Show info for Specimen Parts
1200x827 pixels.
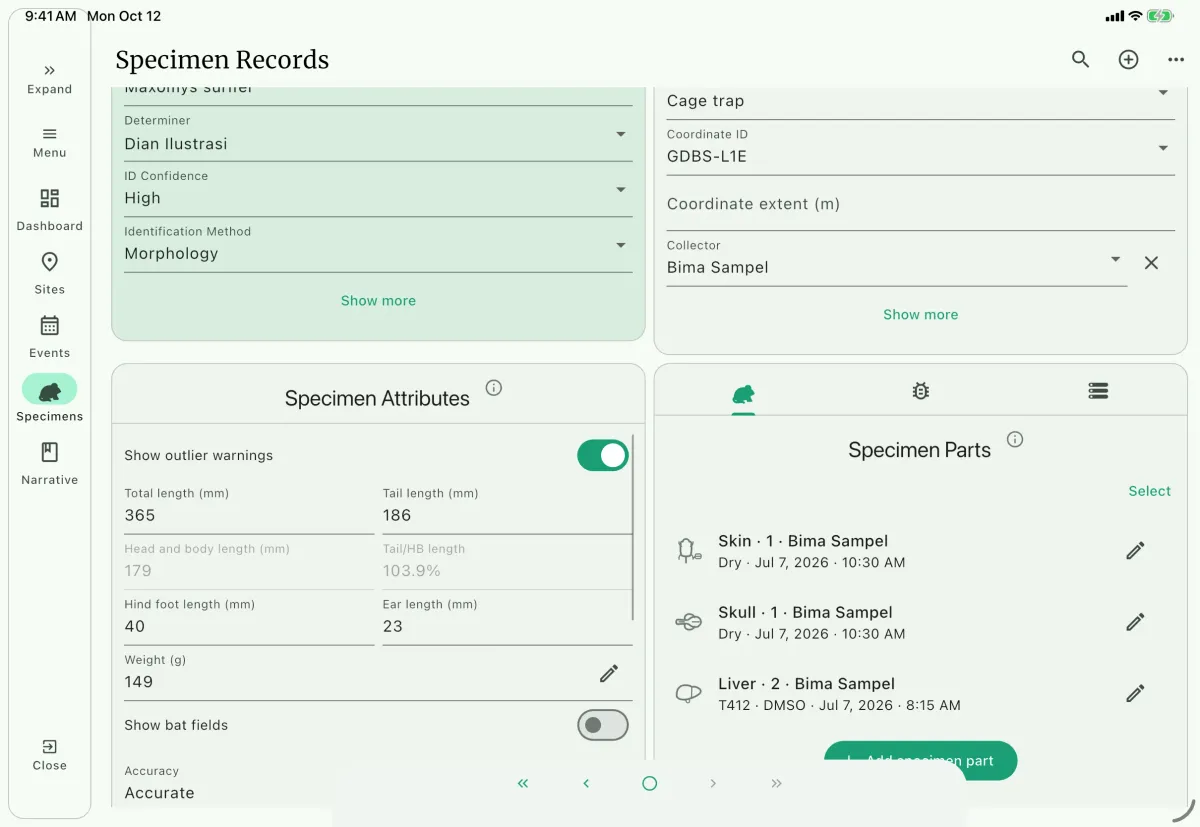[1015, 439]
